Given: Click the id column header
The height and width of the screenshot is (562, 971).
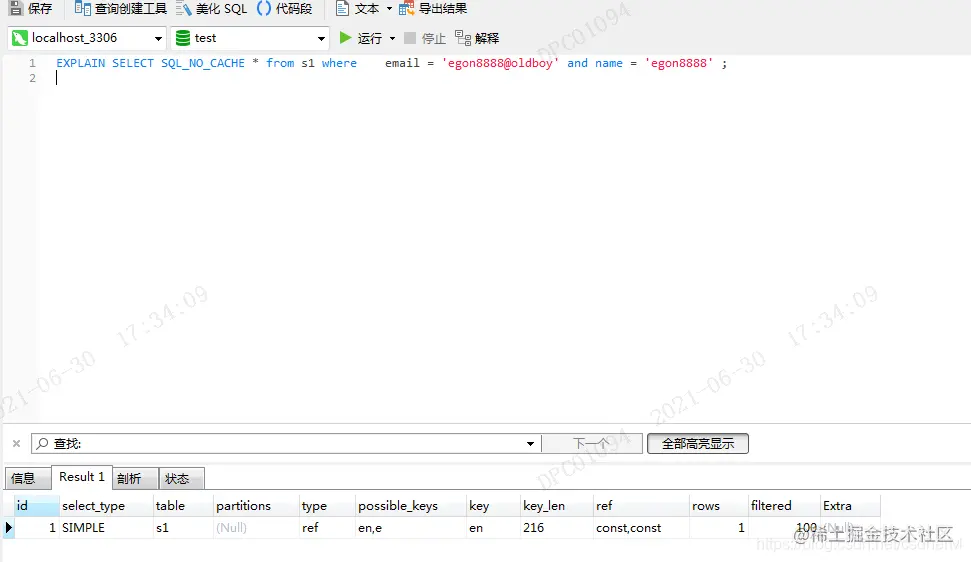Looking at the screenshot, I should [x=37, y=506].
